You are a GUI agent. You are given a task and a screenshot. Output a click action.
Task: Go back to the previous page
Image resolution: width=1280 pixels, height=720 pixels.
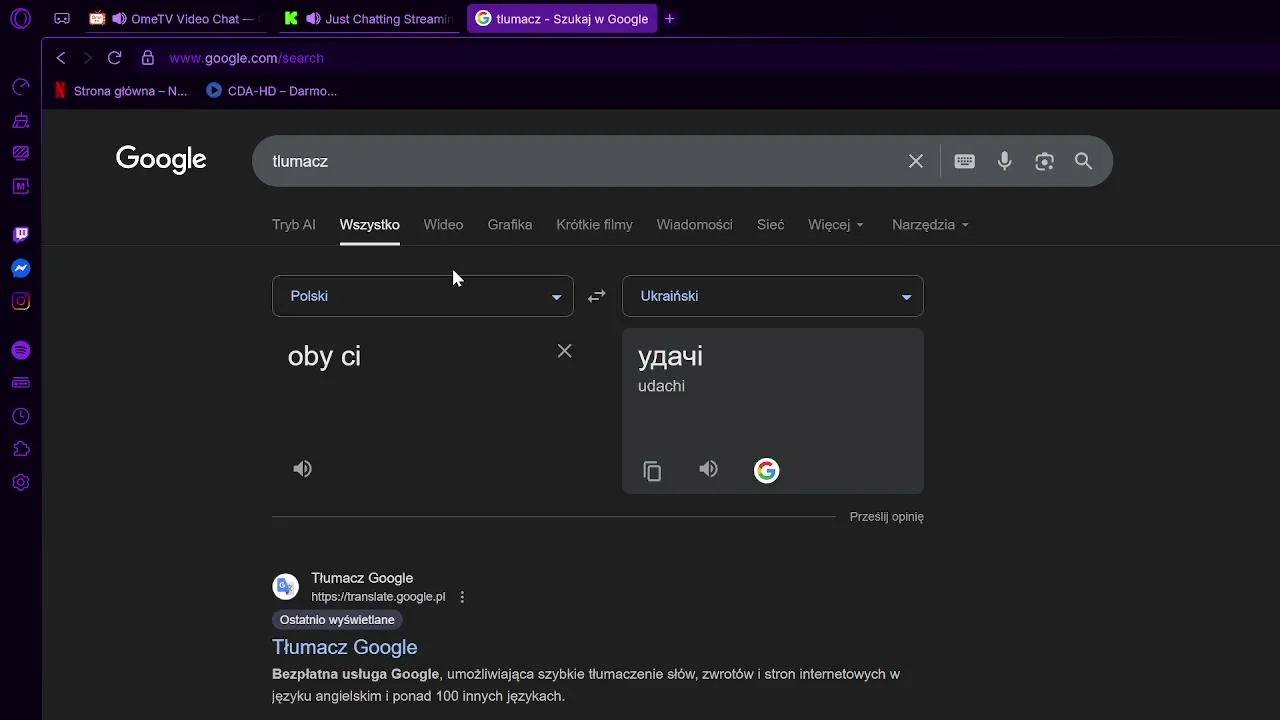pos(61,58)
